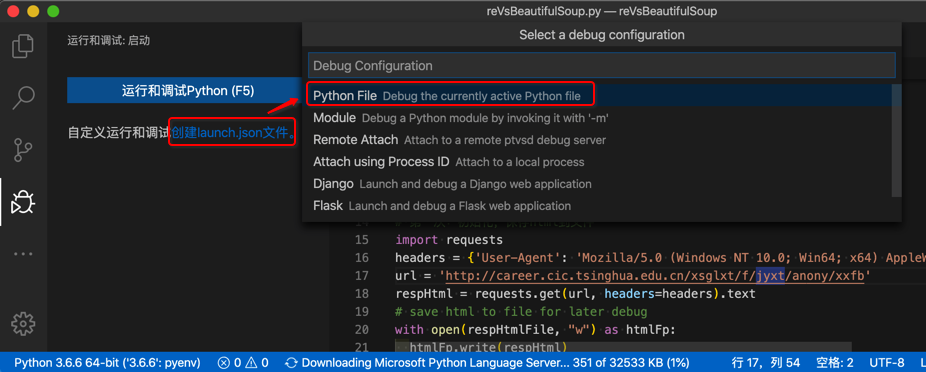The width and height of the screenshot is (926, 372).
Task: Choose the Flask debug configuration
Action: pyautogui.click(x=597, y=206)
